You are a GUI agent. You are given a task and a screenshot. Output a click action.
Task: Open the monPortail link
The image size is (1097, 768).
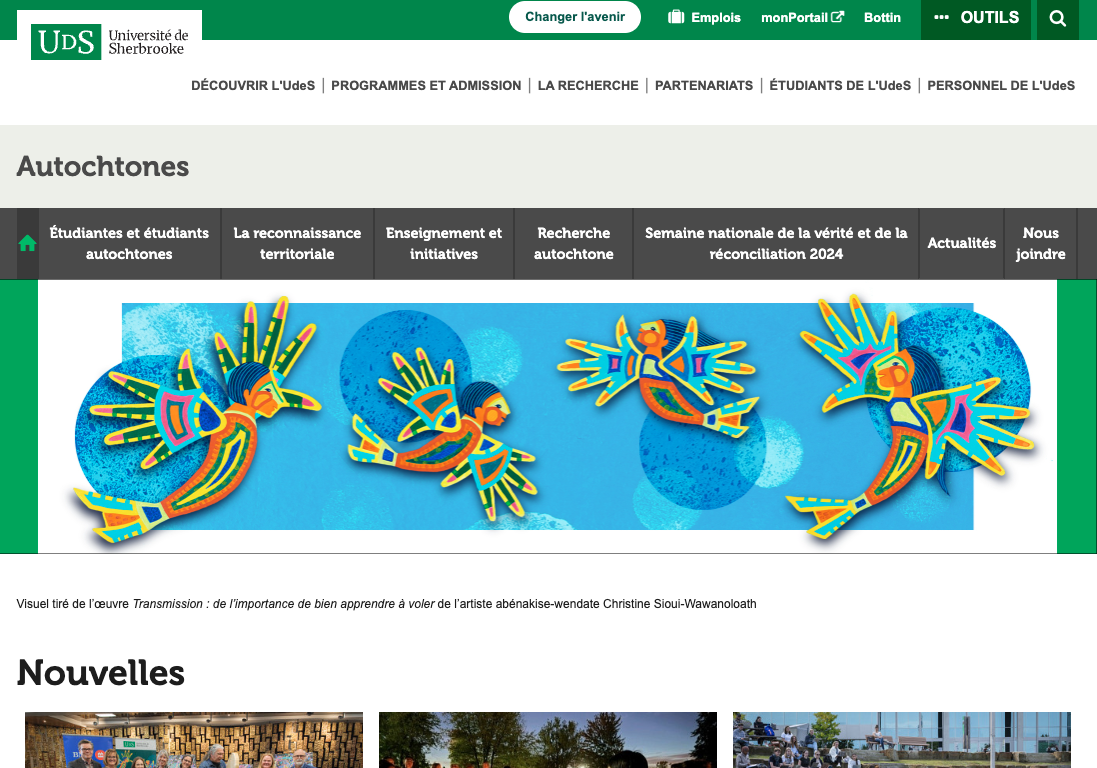[802, 17]
